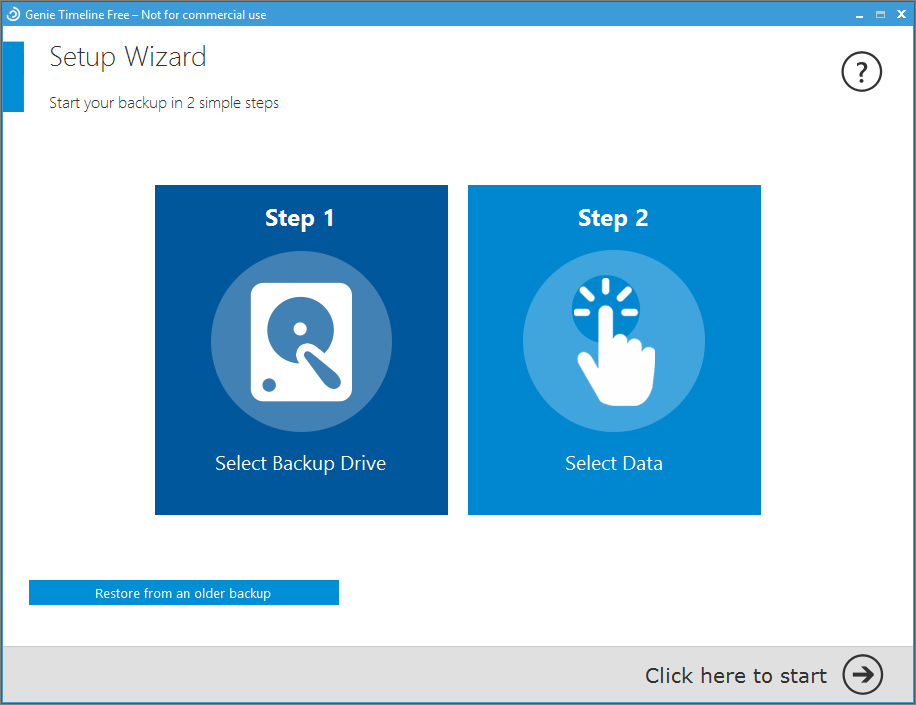Viewport: 916px width, 705px height.
Task: Open help with the question mark icon
Action: [861, 72]
